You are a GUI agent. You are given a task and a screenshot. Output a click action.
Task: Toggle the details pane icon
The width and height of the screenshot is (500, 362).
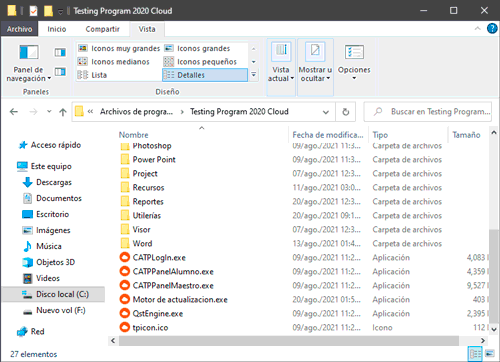pos(60,72)
